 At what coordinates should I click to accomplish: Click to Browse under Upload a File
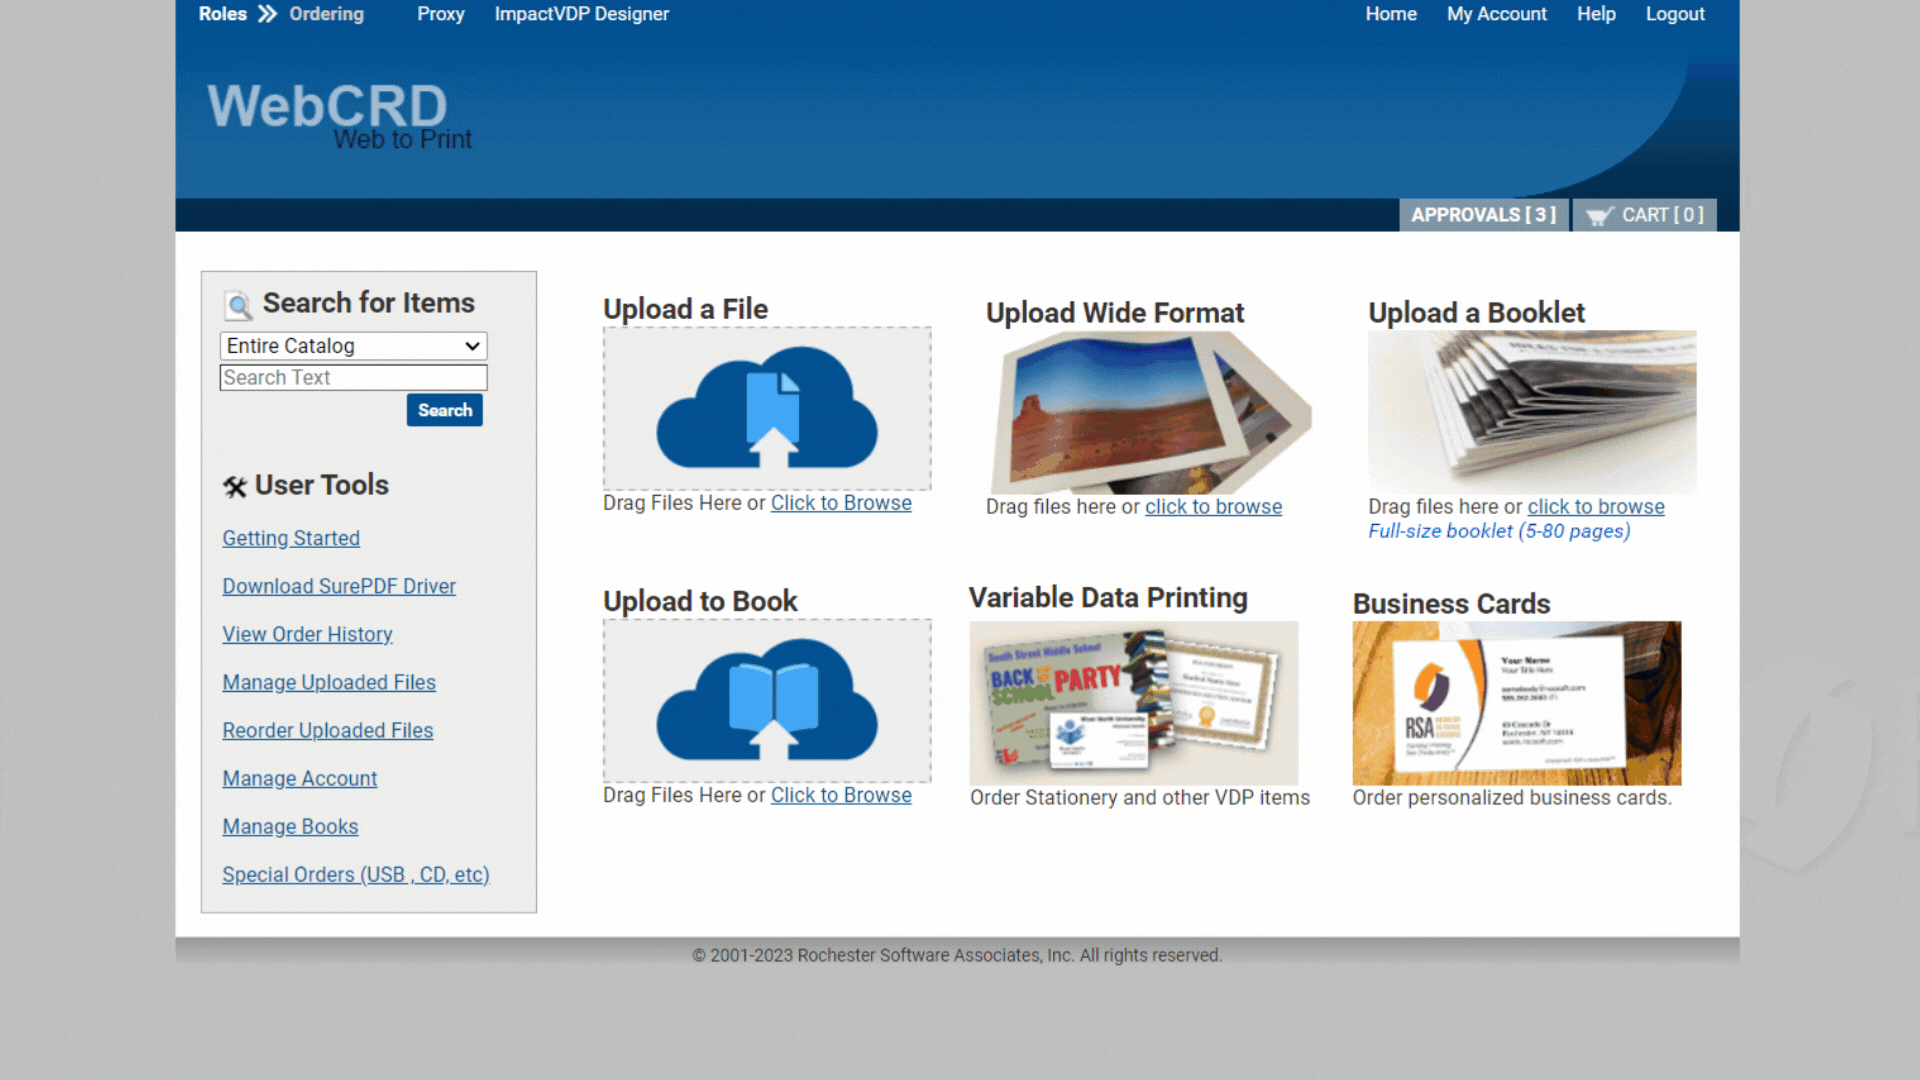[x=841, y=503]
